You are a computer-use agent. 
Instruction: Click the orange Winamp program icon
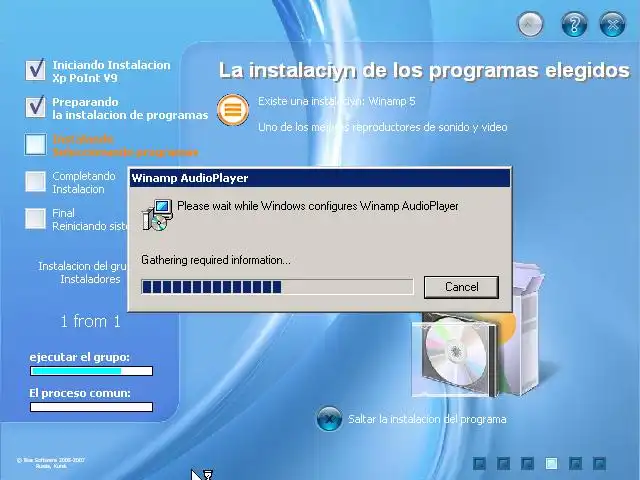tap(233, 109)
